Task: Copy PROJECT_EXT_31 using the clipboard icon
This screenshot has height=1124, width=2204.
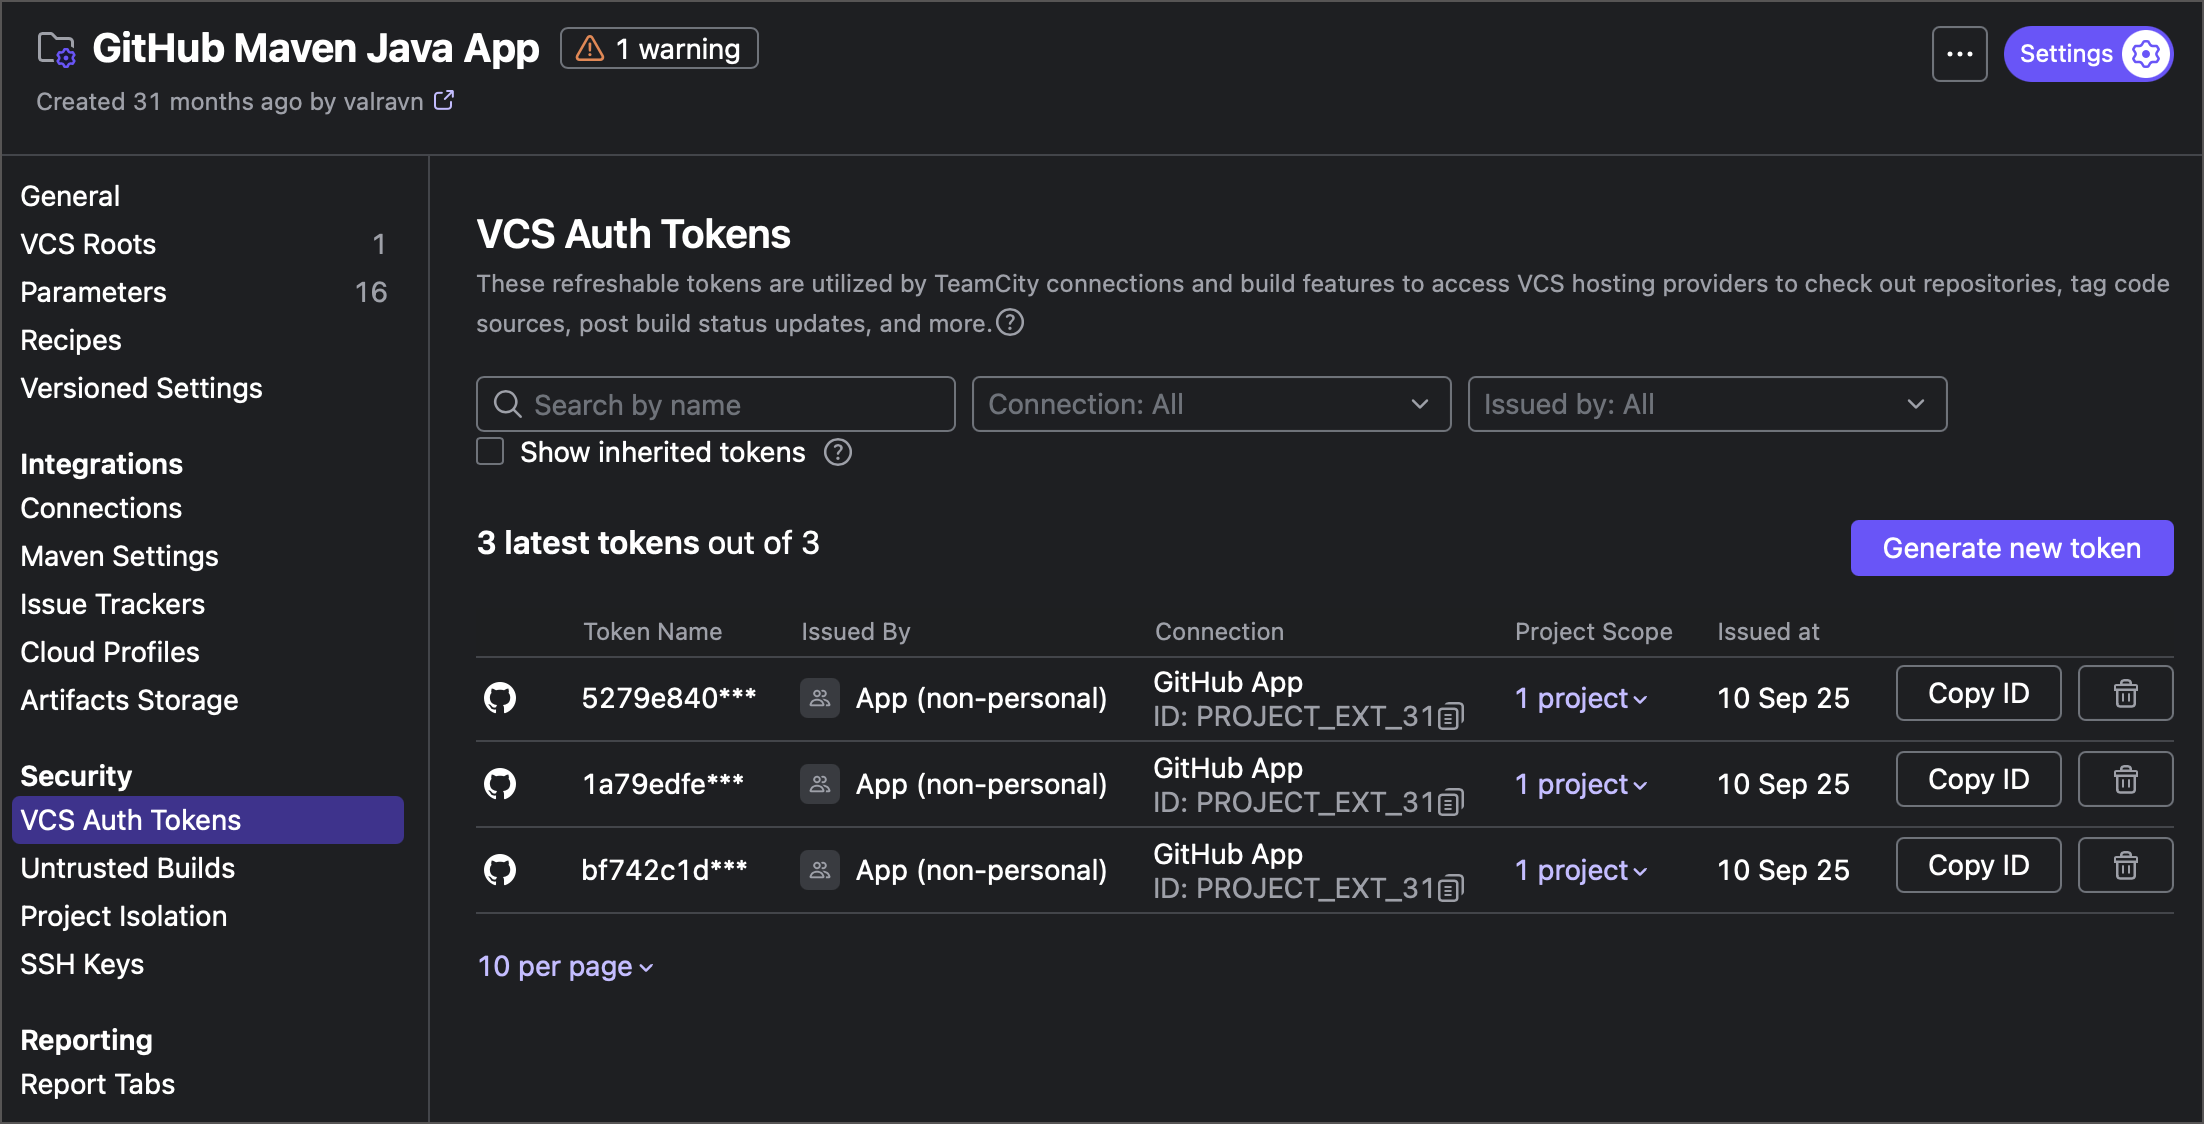Action: (x=1450, y=716)
